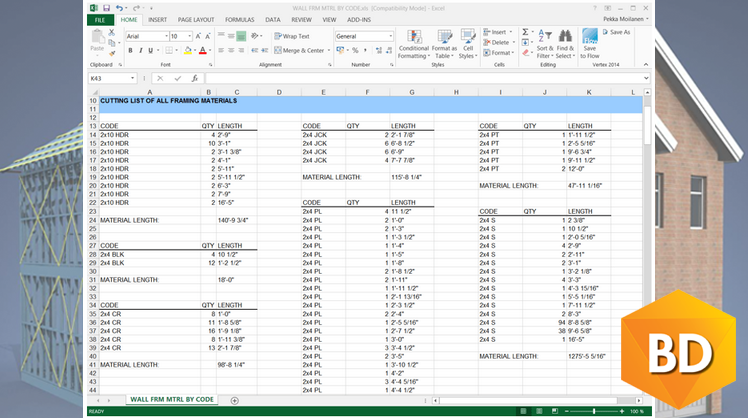Apply the yellow fill color
The width and height of the screenshot is (748, 418).
coord(188,50)
